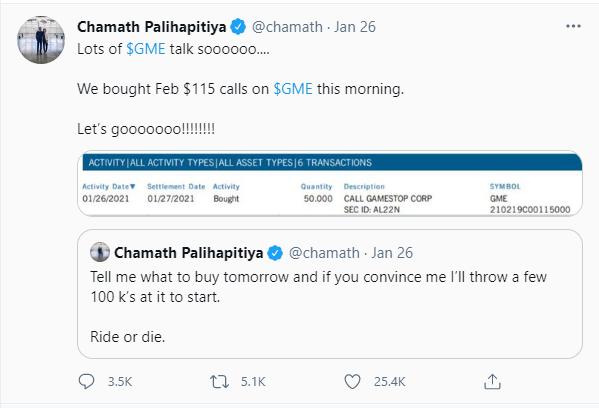Open quoted tweet 'Tell me what to buy'
The image size is (599, 408).
[330, 294]
